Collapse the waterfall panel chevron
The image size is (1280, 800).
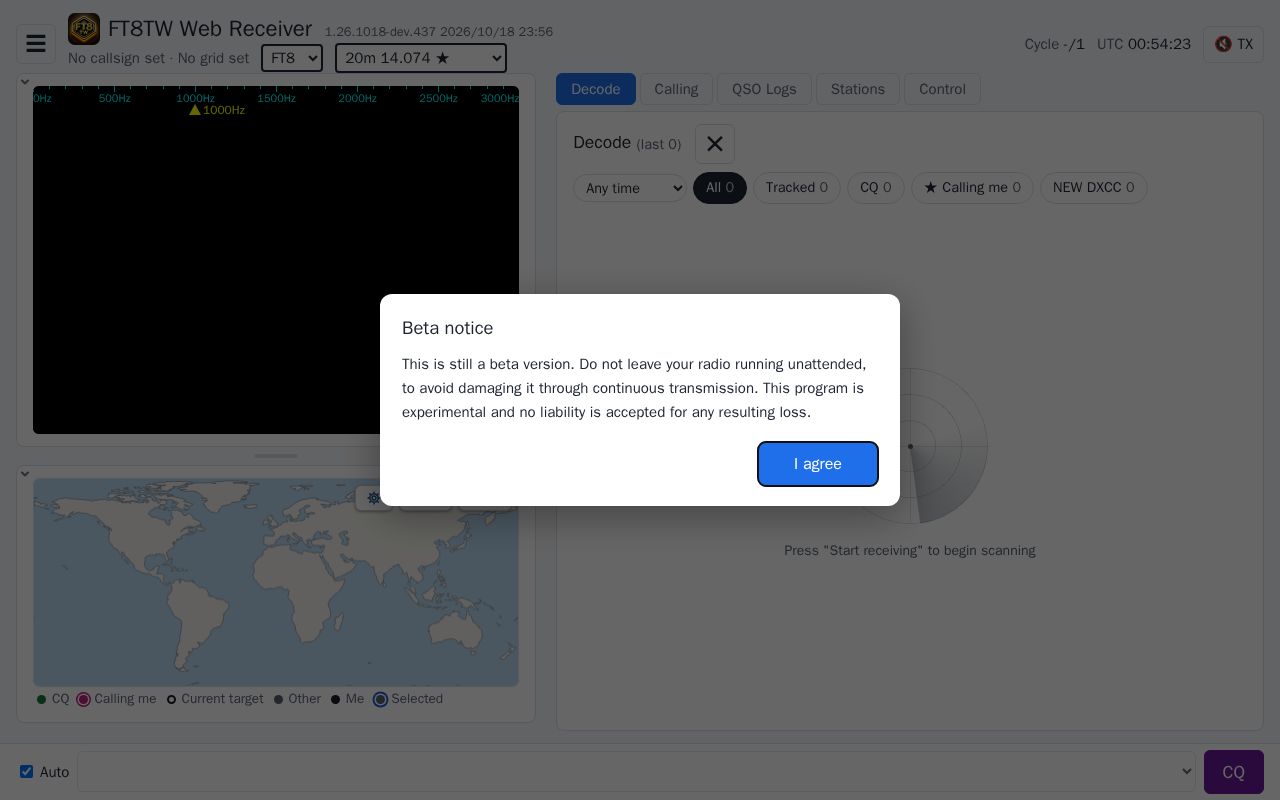pos(25,82)
